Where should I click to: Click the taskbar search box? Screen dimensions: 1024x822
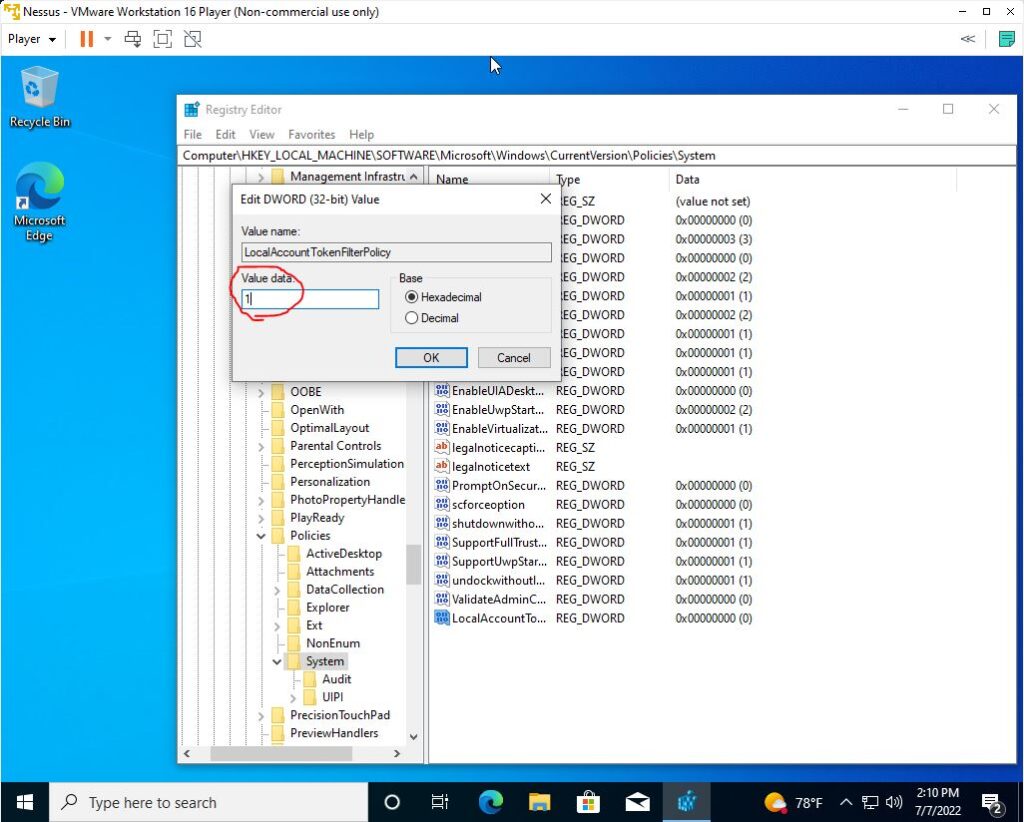coord(209,802)
